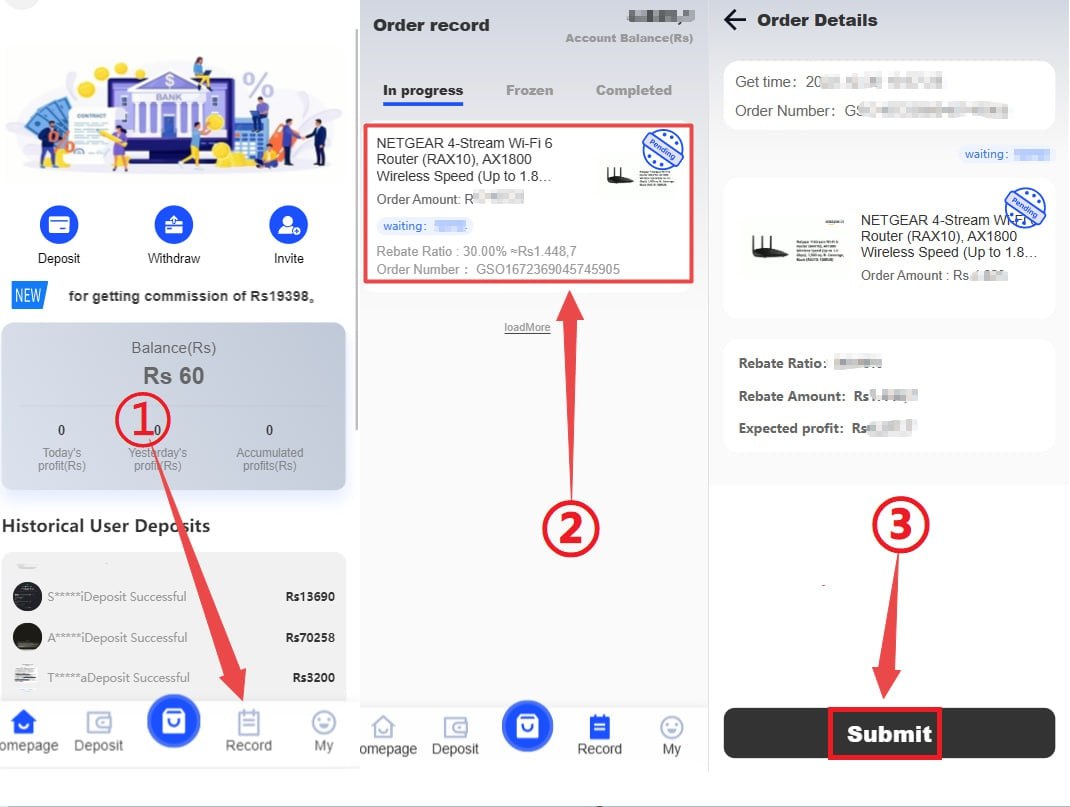Select the 'Rs13690' deposit amount

click(x=310, y=596)
